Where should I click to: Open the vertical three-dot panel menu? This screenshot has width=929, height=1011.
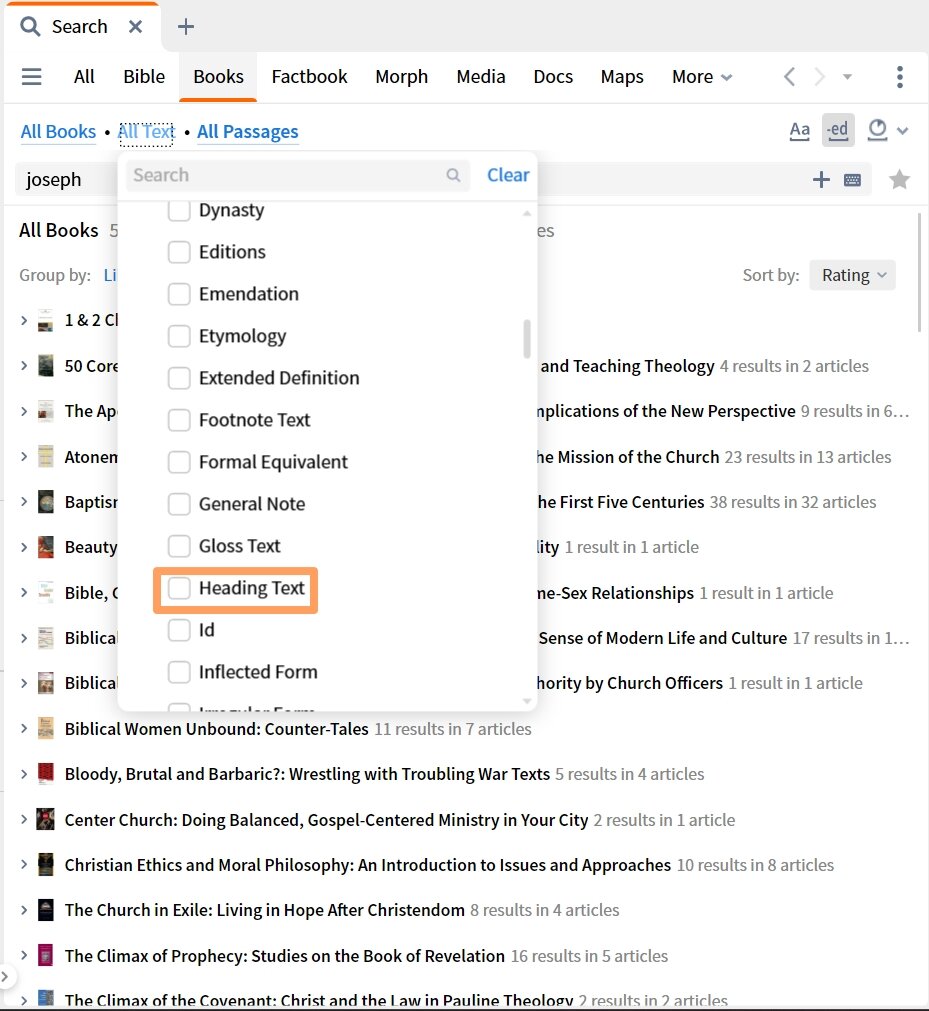tap(900, 77)
